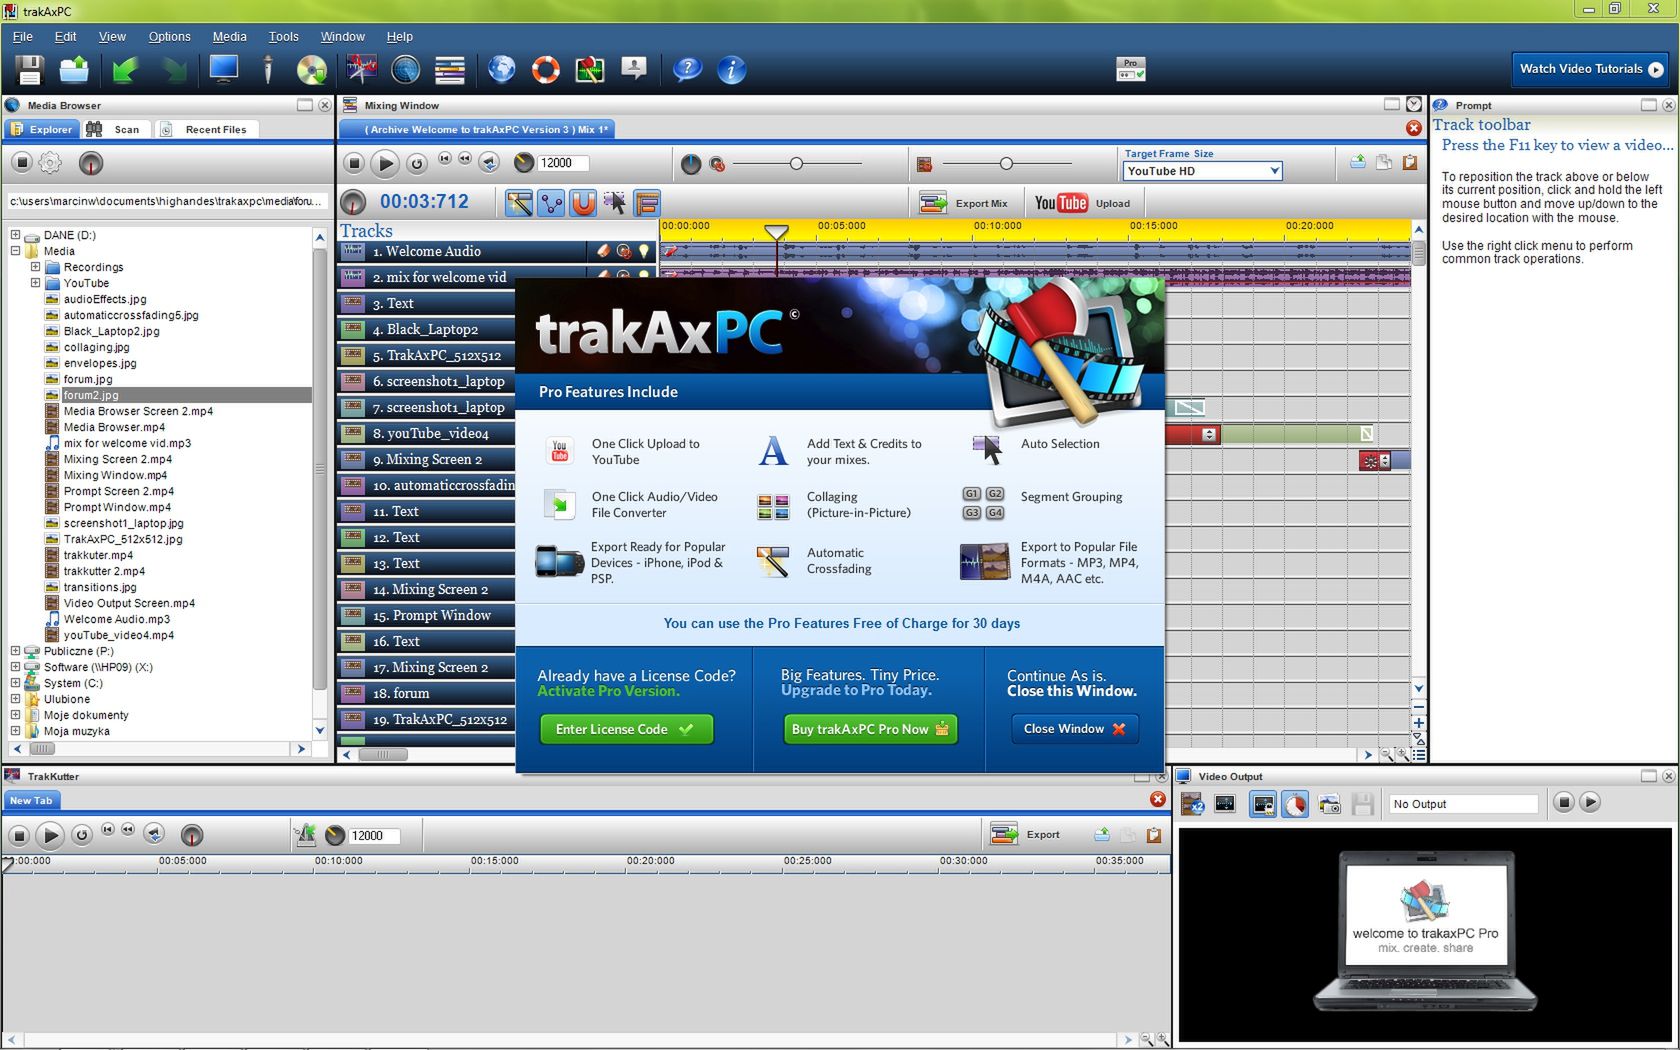
Task: Switch to the Scan tab
Action: [116, 129]
